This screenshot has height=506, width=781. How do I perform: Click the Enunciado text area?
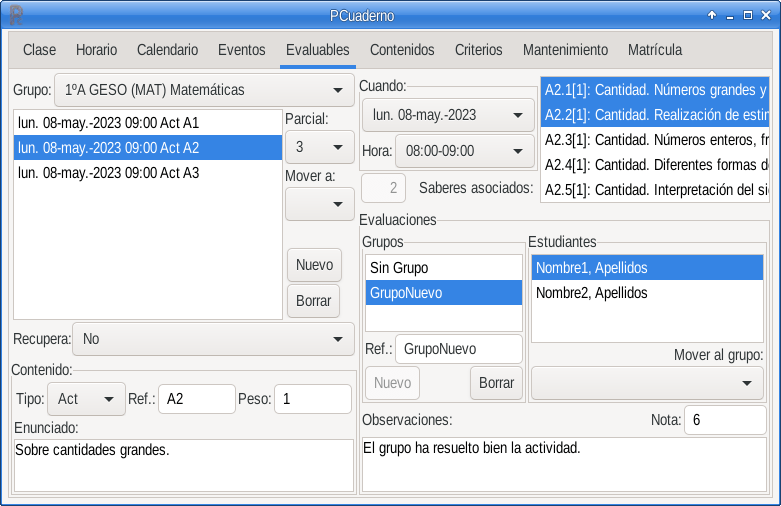tap(184, 466)
